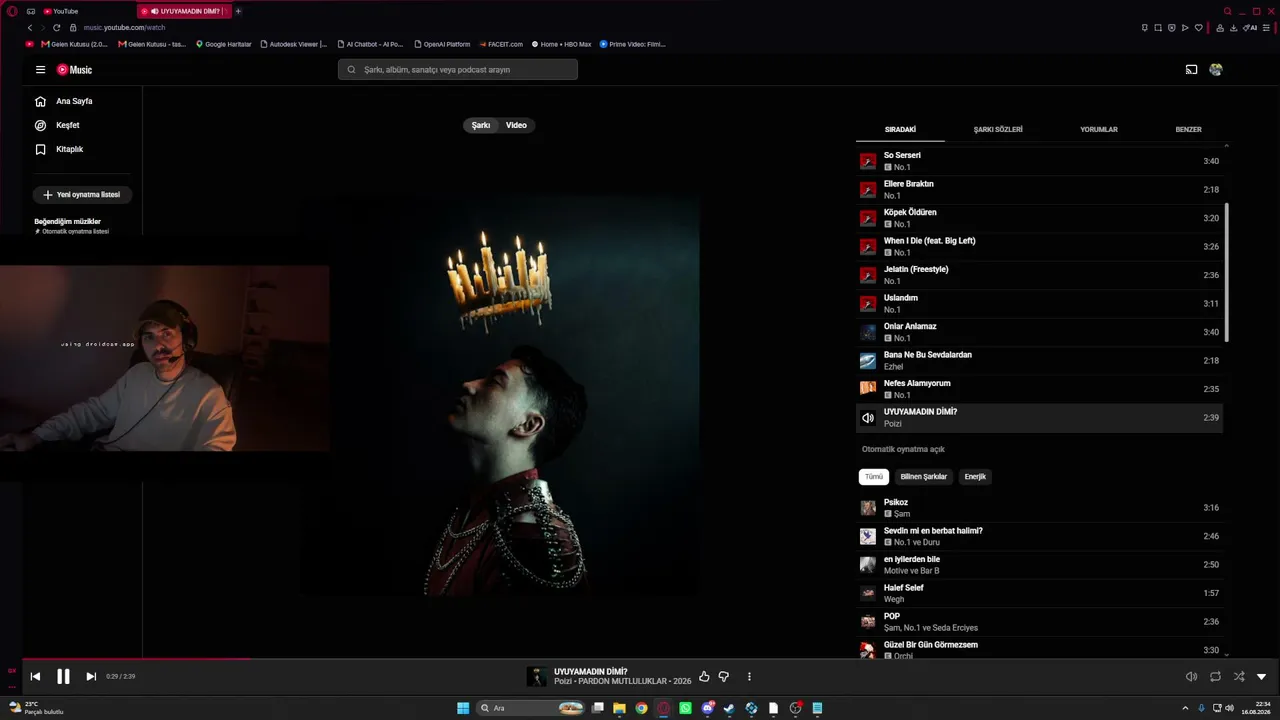This screenshot has height=720, width=1280.
Task: Play Halef Selef by Wegh
Action: pos(1039,593)
